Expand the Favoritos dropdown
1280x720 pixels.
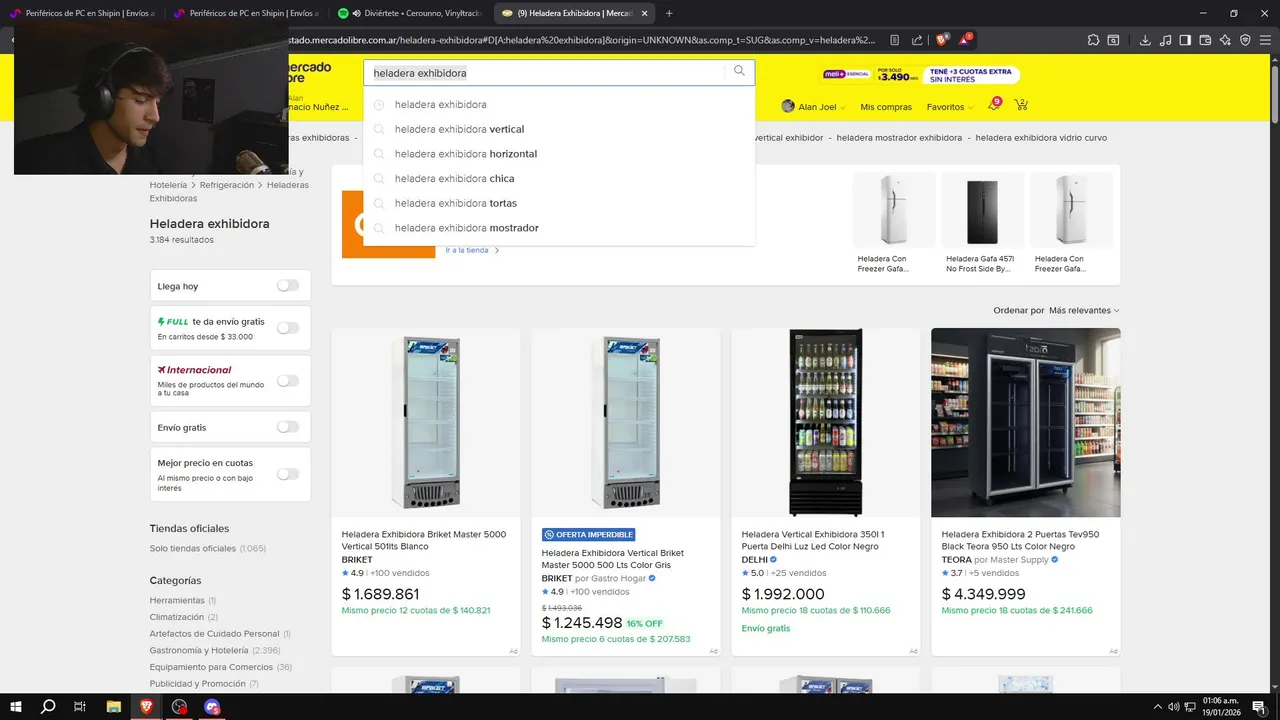click(x=950, y=107)
